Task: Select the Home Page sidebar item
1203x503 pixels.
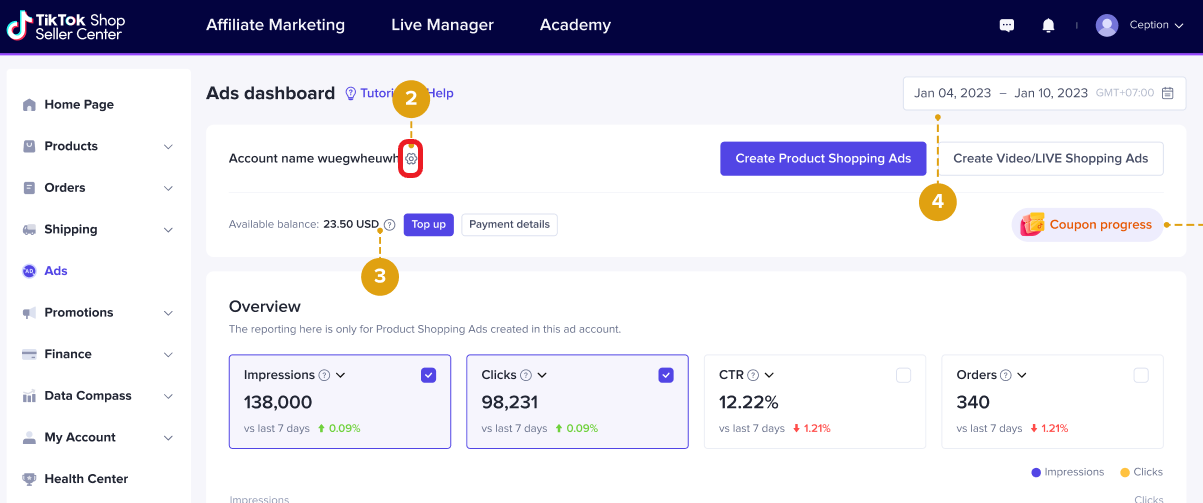Action: pos(79,104)
